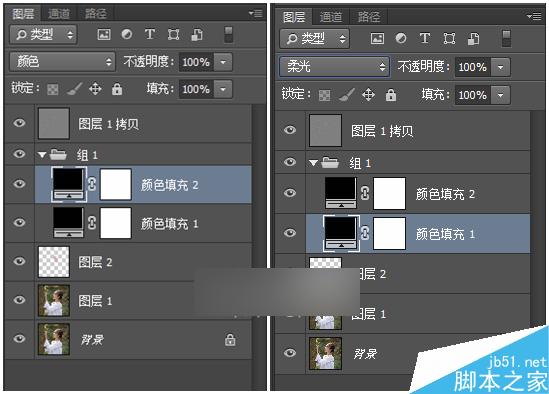
Task: Collapse the 组 1 group in left panel
Action: pyautogui.click(x=42, y=154)
